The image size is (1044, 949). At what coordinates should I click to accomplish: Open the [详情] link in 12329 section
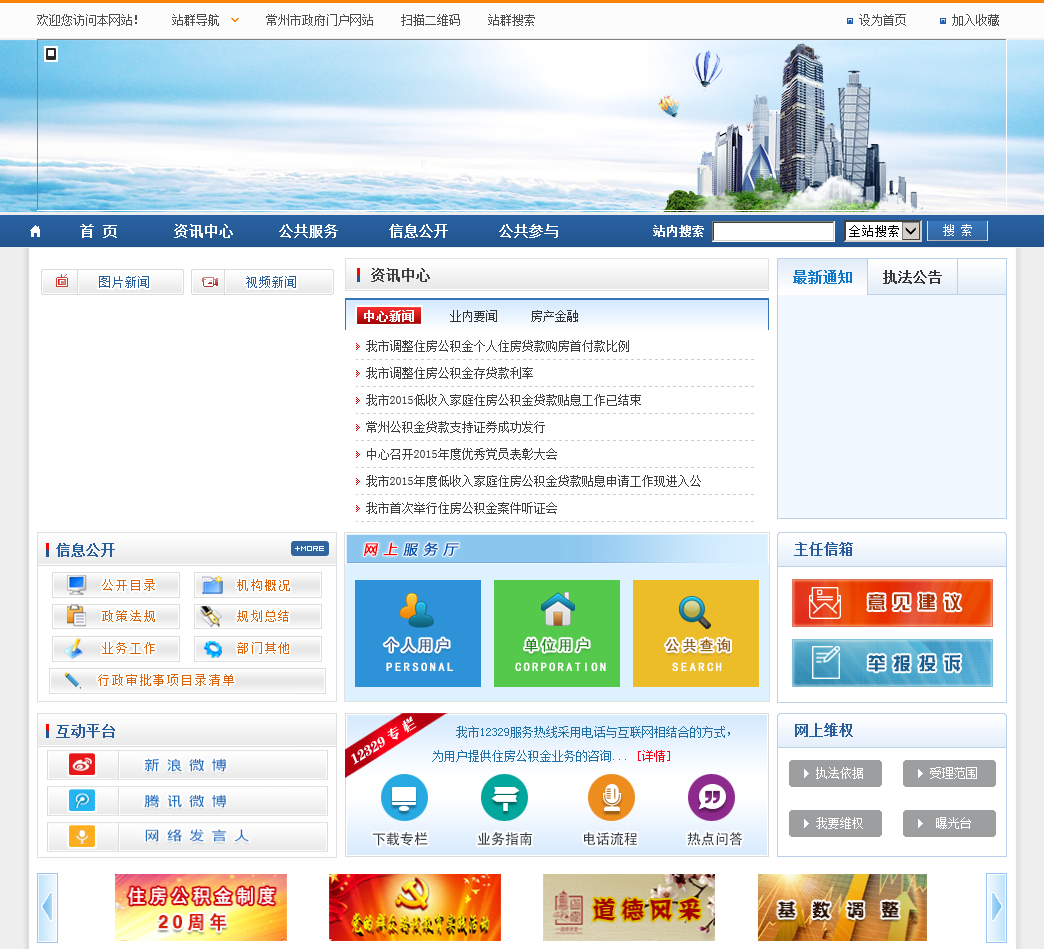tap(654, 756)
